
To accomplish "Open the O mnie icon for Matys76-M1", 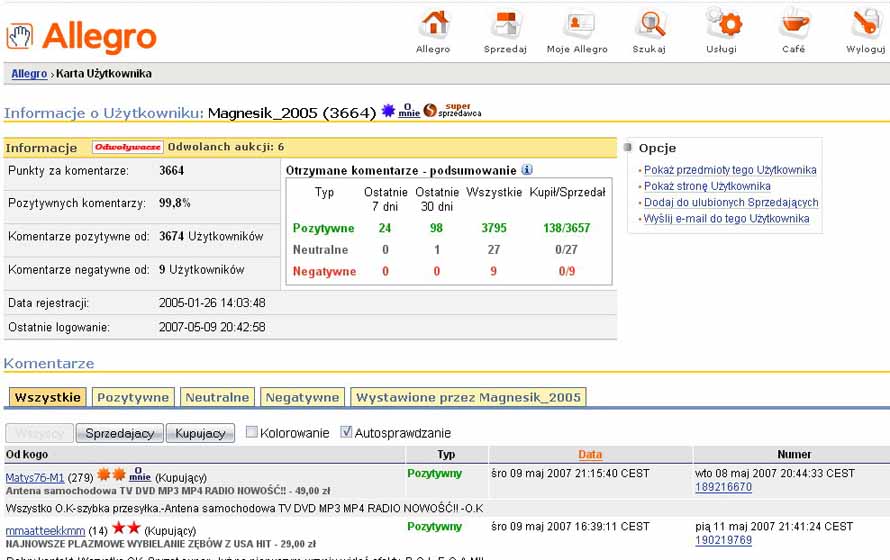I will [140, 475].
